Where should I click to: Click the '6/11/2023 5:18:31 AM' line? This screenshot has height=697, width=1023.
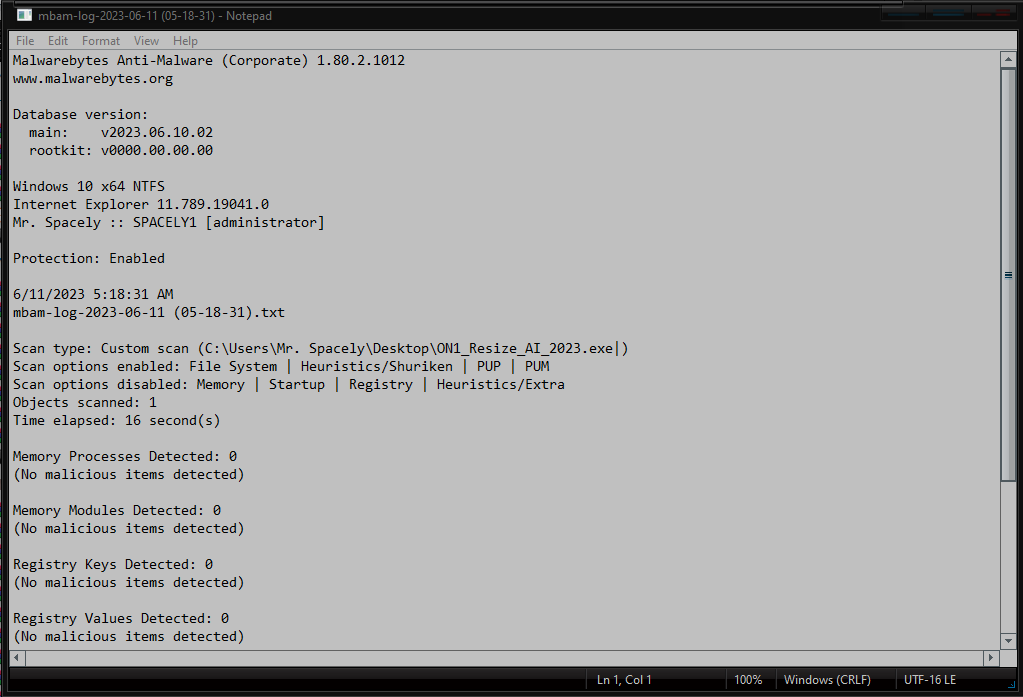93,294
